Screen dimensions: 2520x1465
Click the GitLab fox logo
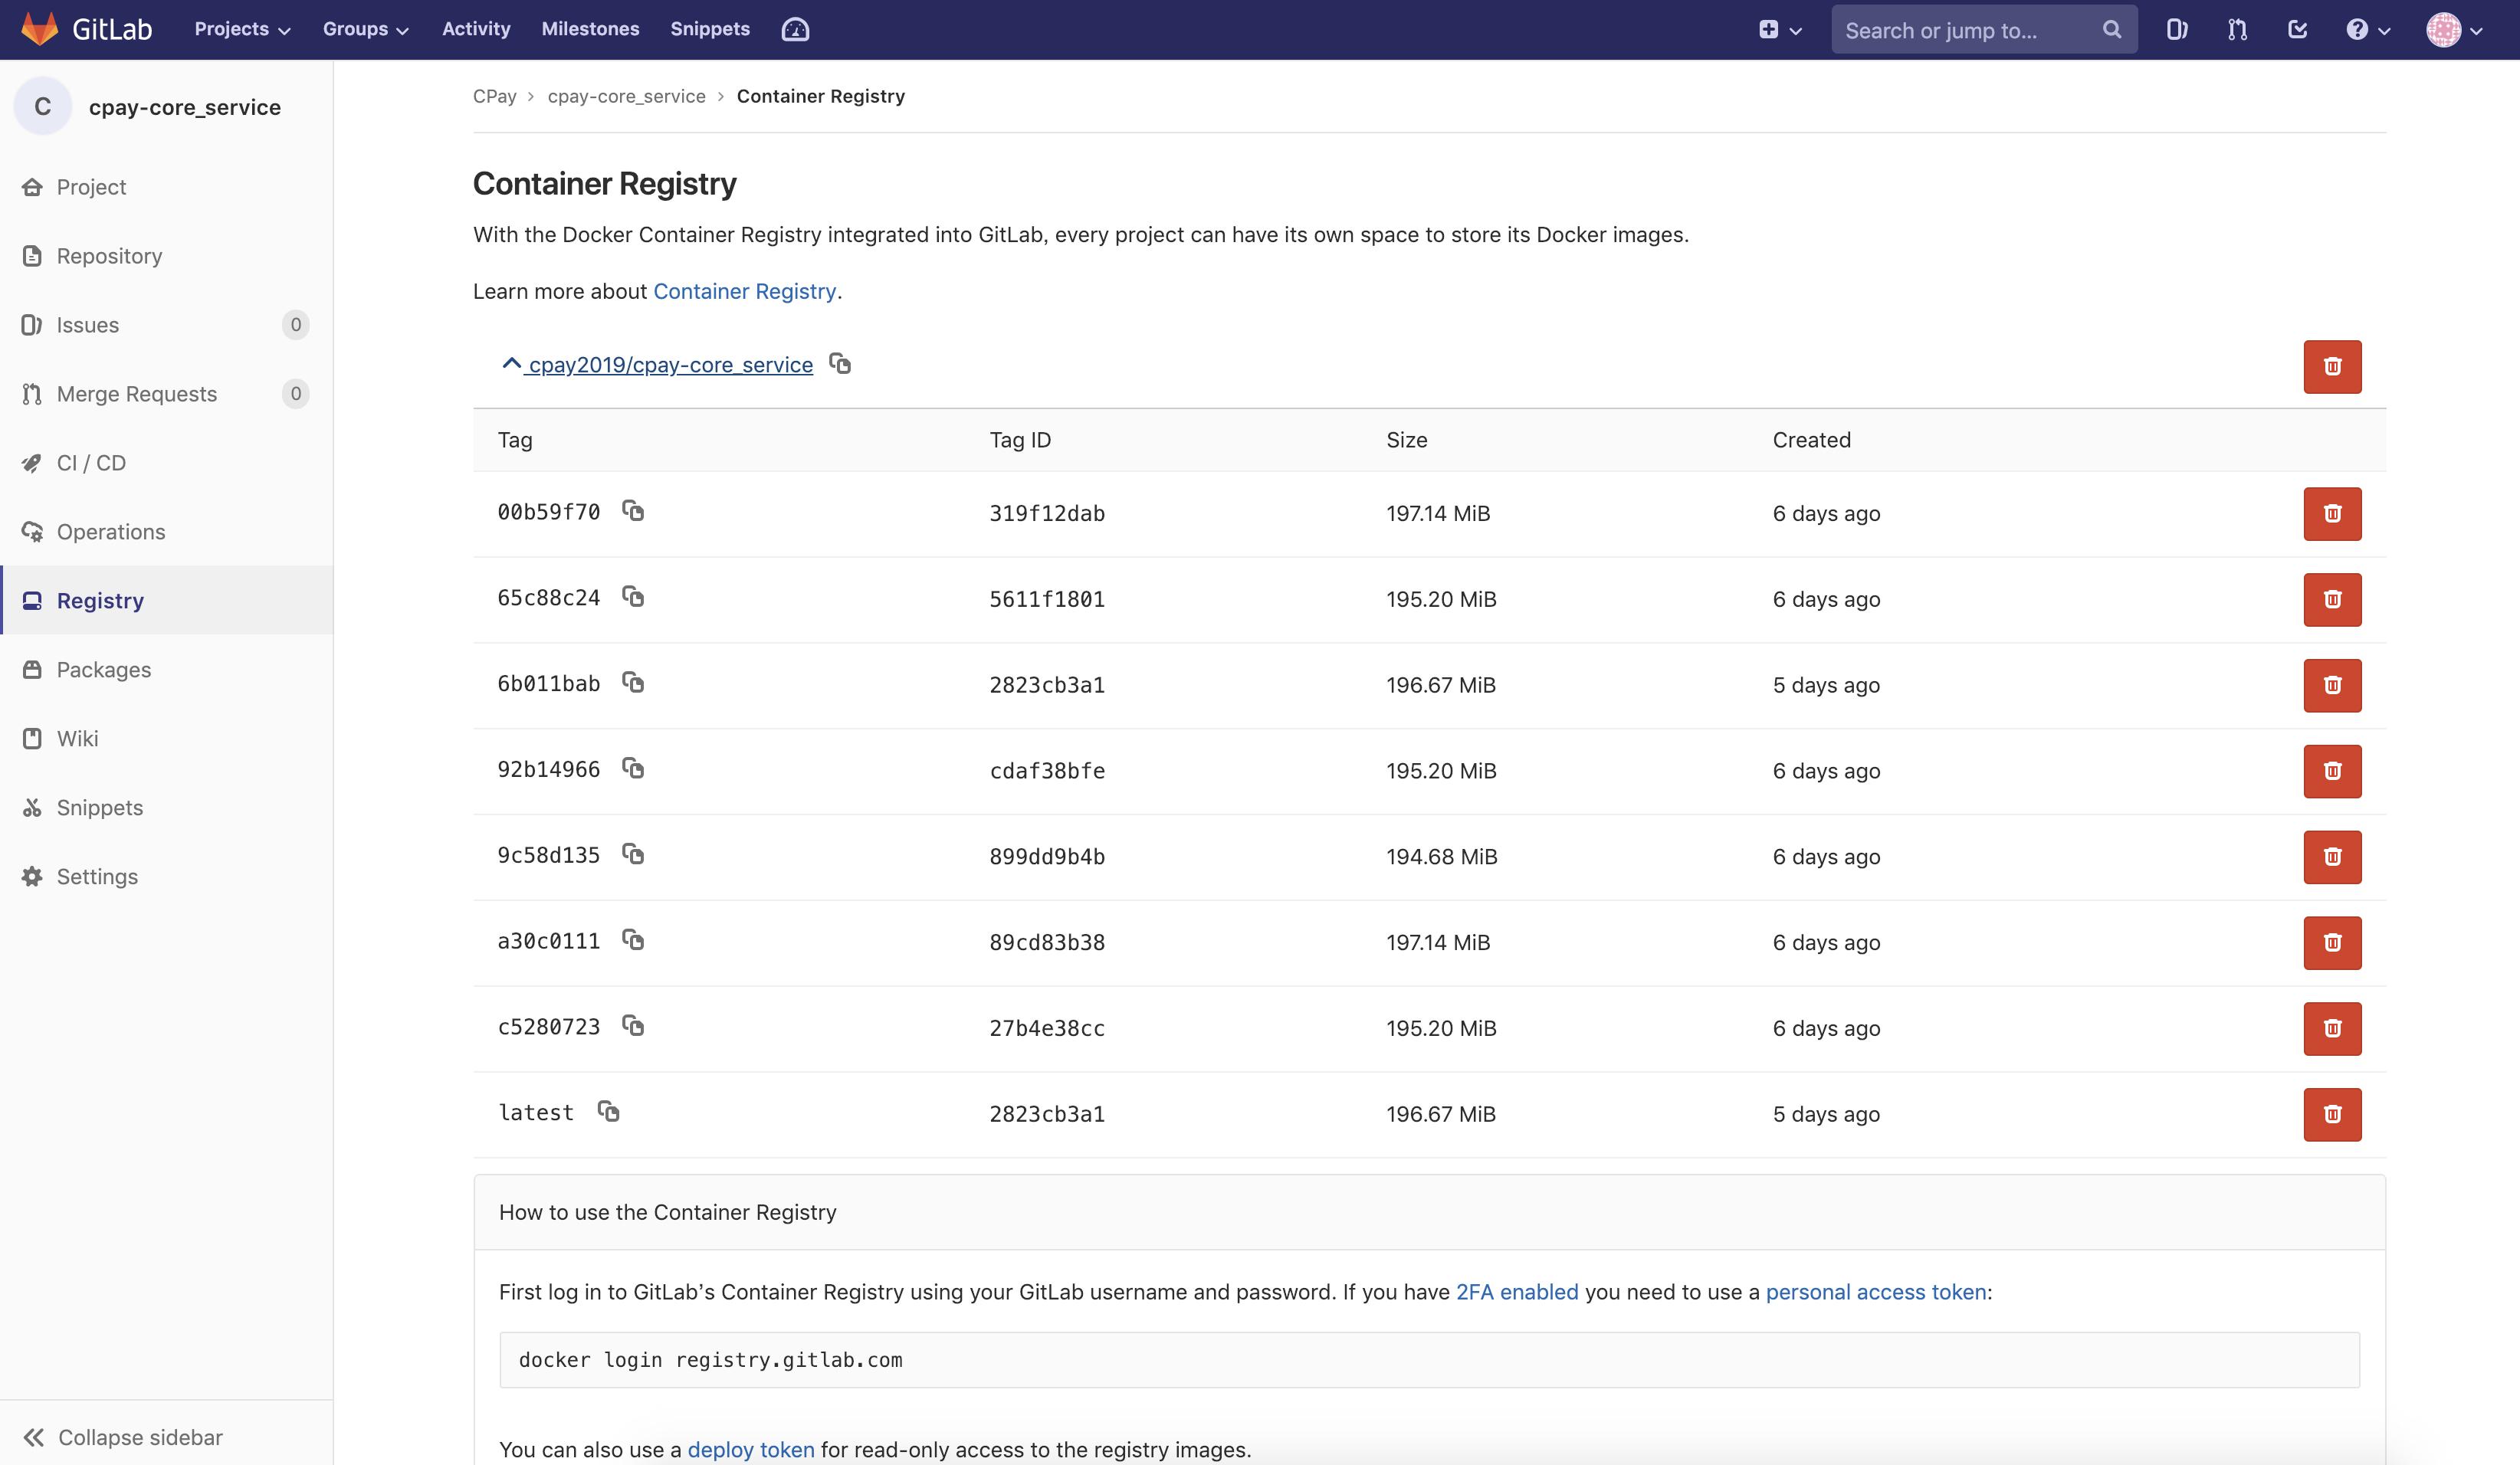40,29
